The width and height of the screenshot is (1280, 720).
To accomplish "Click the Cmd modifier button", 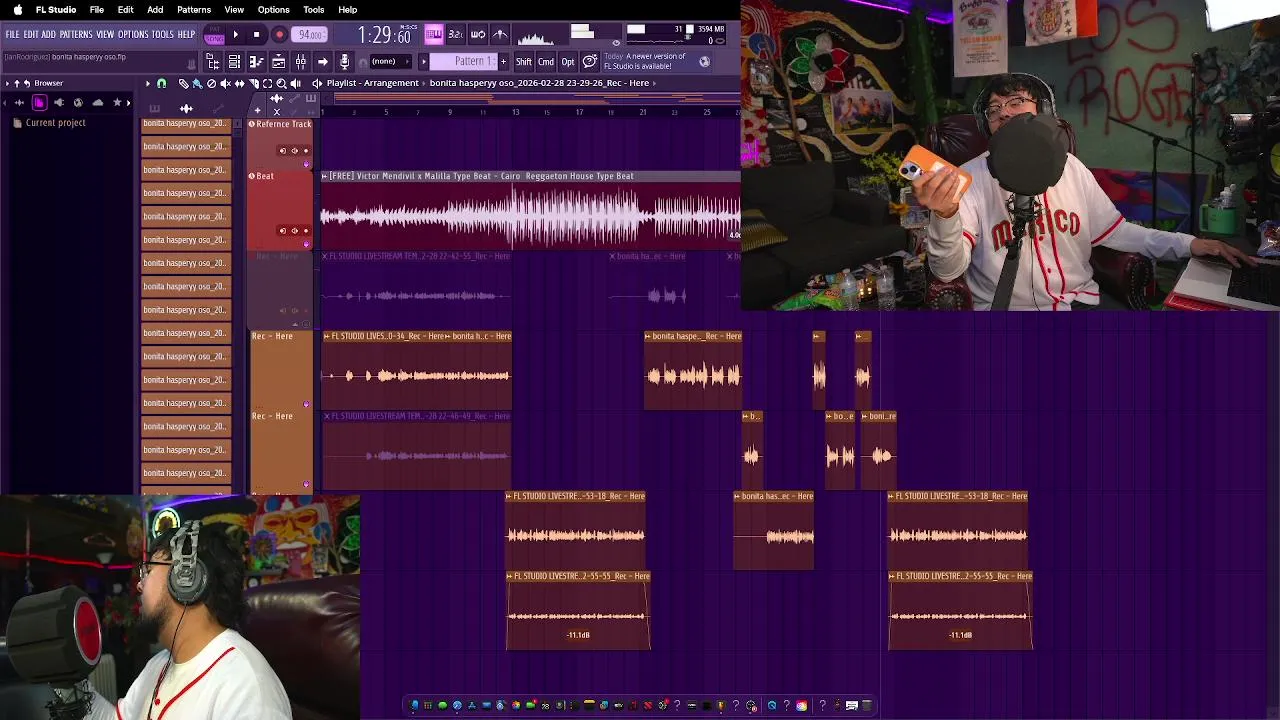I will click(546, 62).
